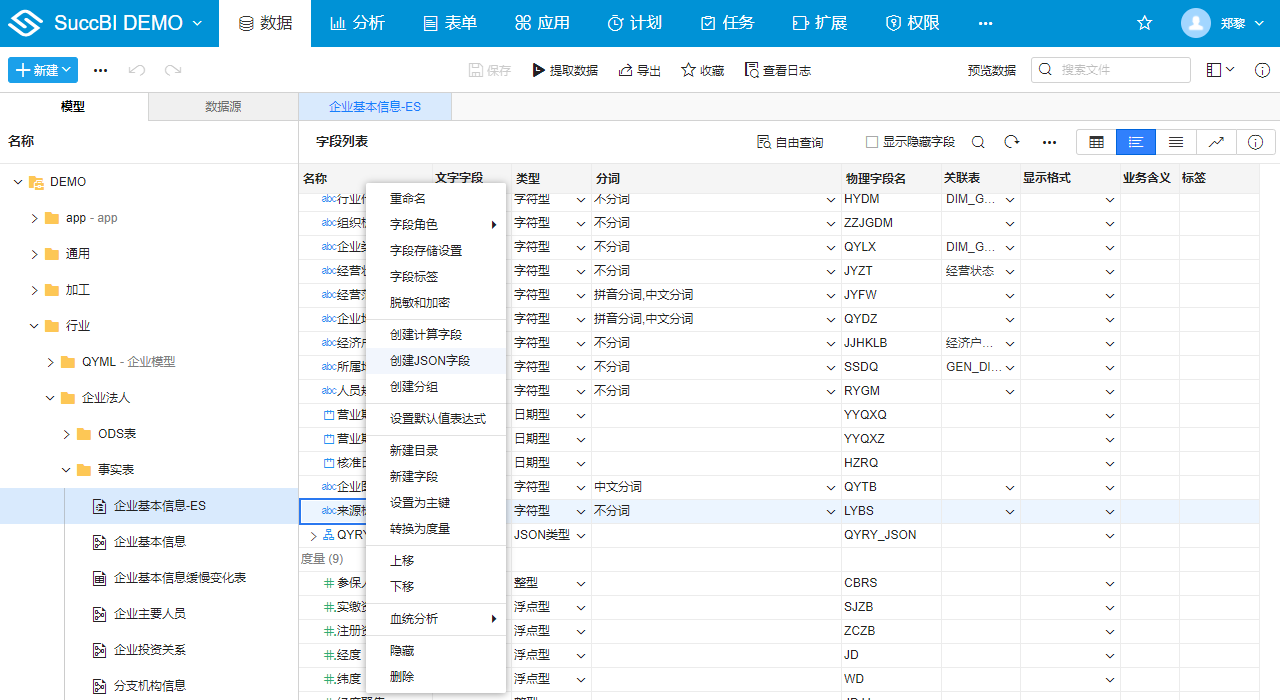The width and height of the screenshot is (1280, 700).
Task: Open 预览数据 to preview data
Action: (x=991, y=70)
